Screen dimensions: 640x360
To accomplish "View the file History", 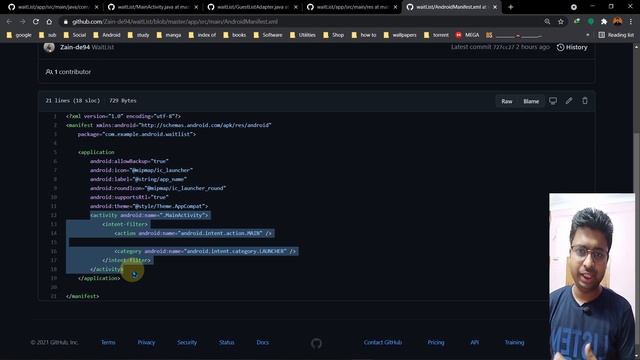I will (x=572, y=47).
